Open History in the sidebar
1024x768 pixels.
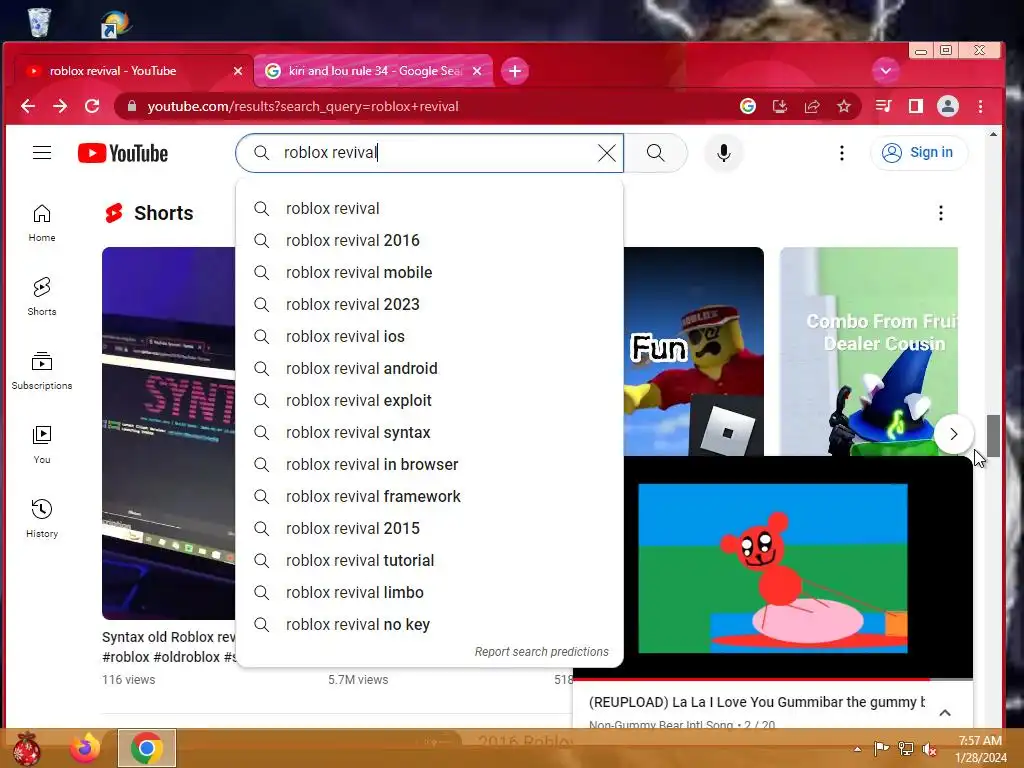click(42, 519)
